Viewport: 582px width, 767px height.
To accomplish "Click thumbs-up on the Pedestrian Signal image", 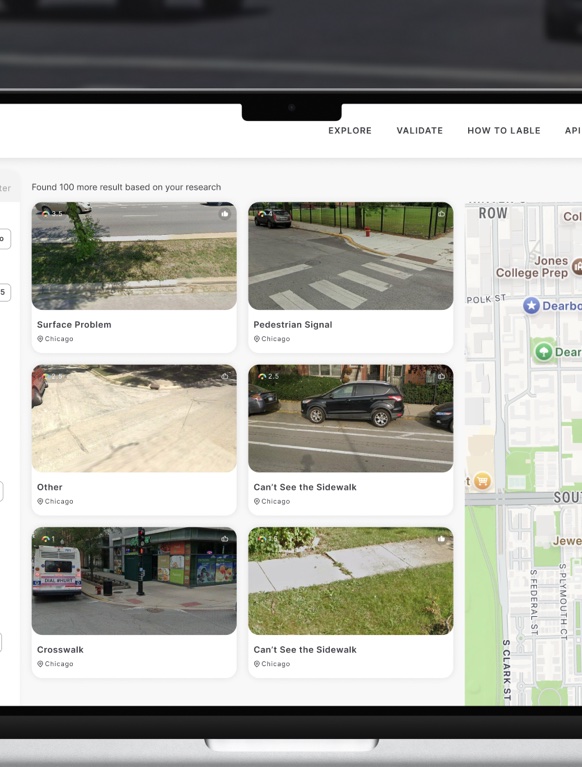I will (x=441, y=214).
